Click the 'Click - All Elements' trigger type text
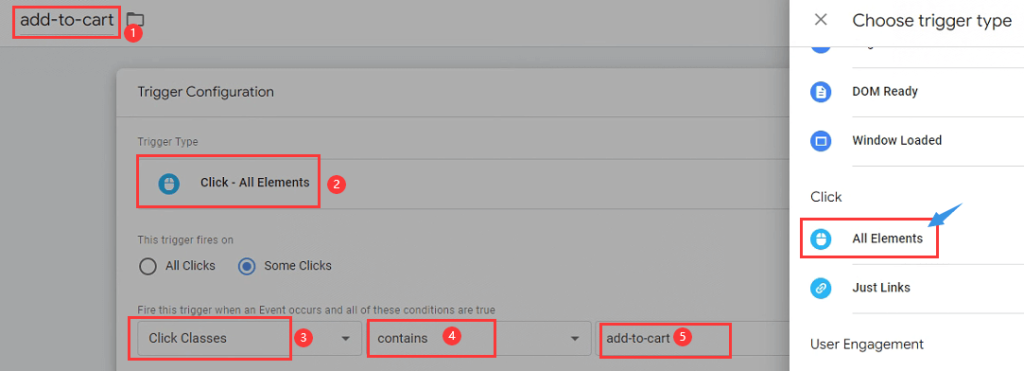The width and height of the screenshot is (1024, 371). (x=255, y=183)
